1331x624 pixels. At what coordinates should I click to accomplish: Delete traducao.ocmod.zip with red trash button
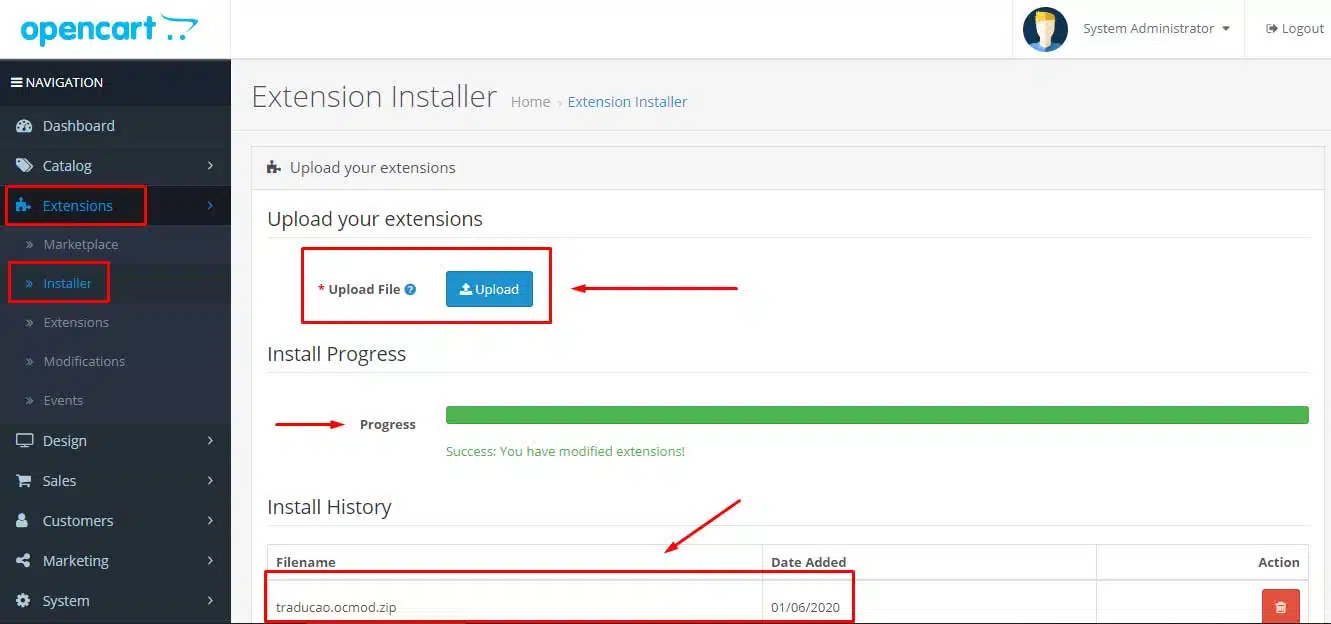tap(1280, 606)
